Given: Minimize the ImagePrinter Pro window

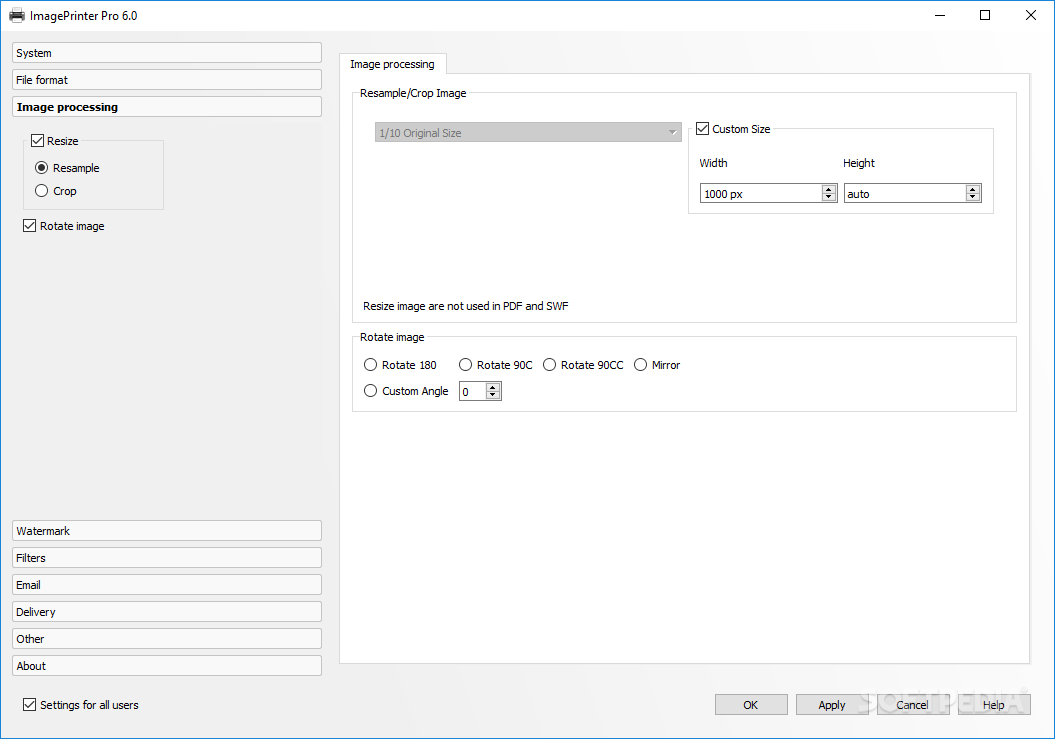Looking at the screenshot, I should (x=940, y=15).
